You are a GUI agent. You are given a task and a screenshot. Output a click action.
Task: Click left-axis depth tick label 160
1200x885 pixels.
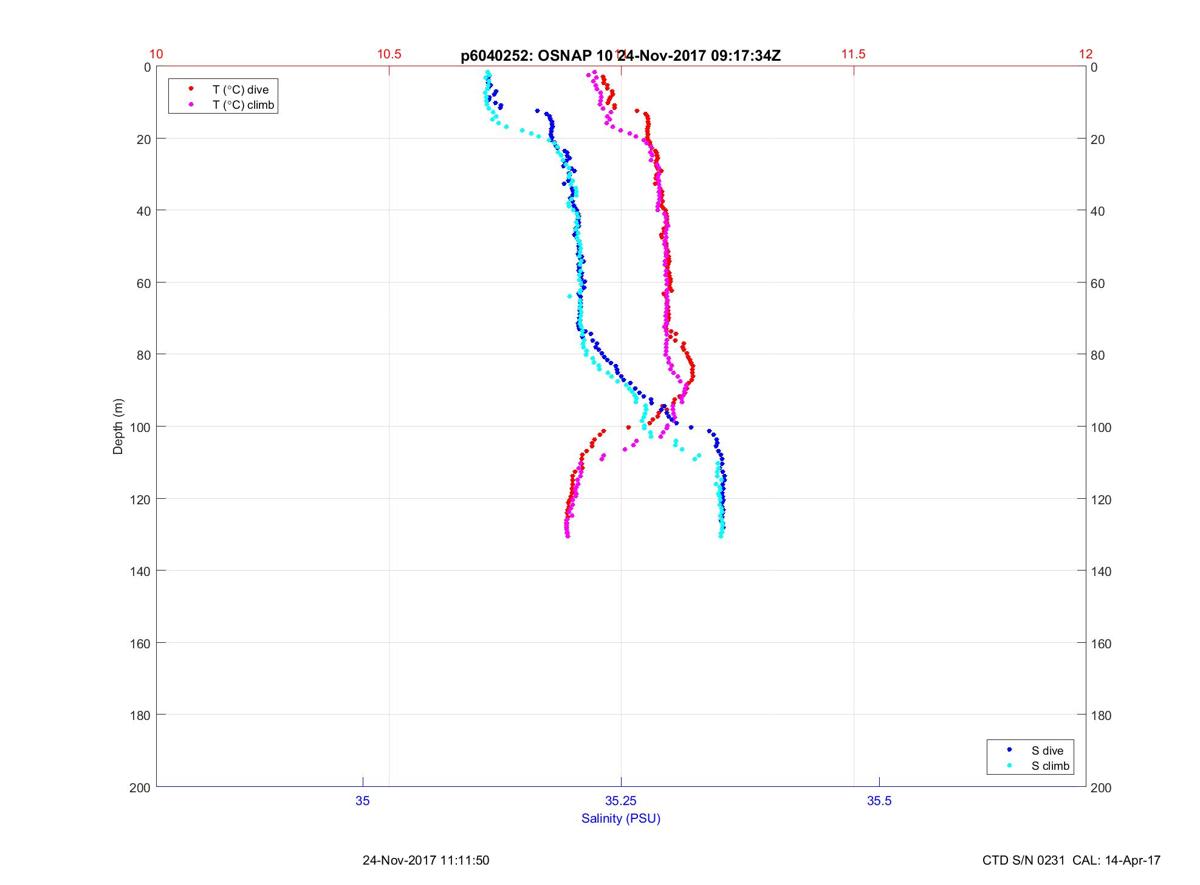pyautogui.click(x=141, y=643)
